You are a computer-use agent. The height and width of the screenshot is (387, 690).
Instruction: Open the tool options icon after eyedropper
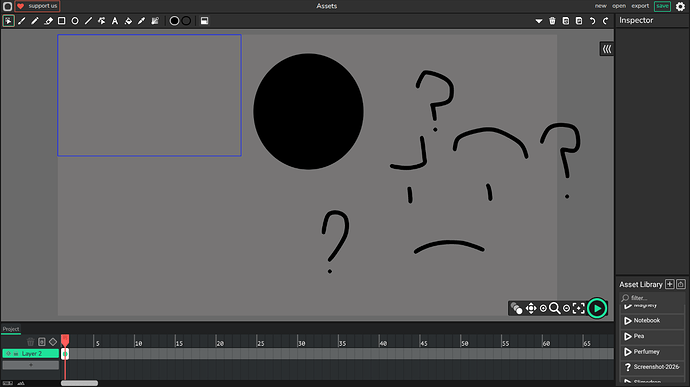[x=155, y=21]
